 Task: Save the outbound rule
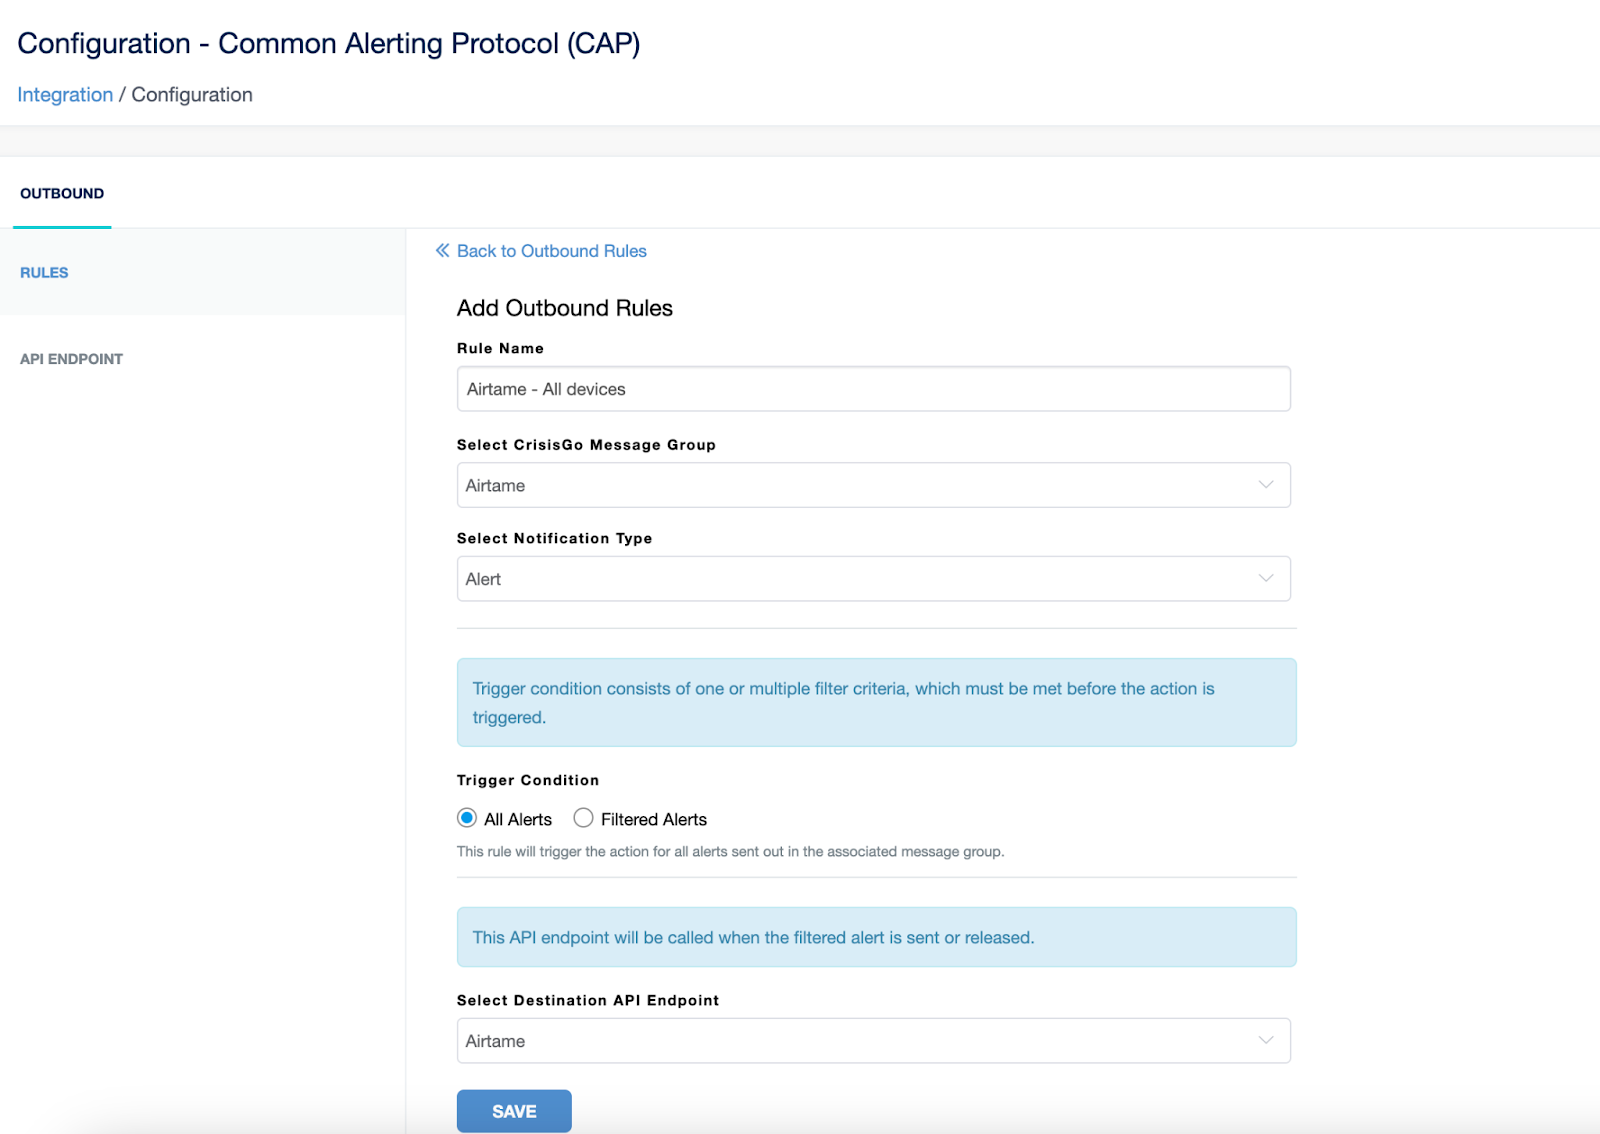click(514, 1111)
